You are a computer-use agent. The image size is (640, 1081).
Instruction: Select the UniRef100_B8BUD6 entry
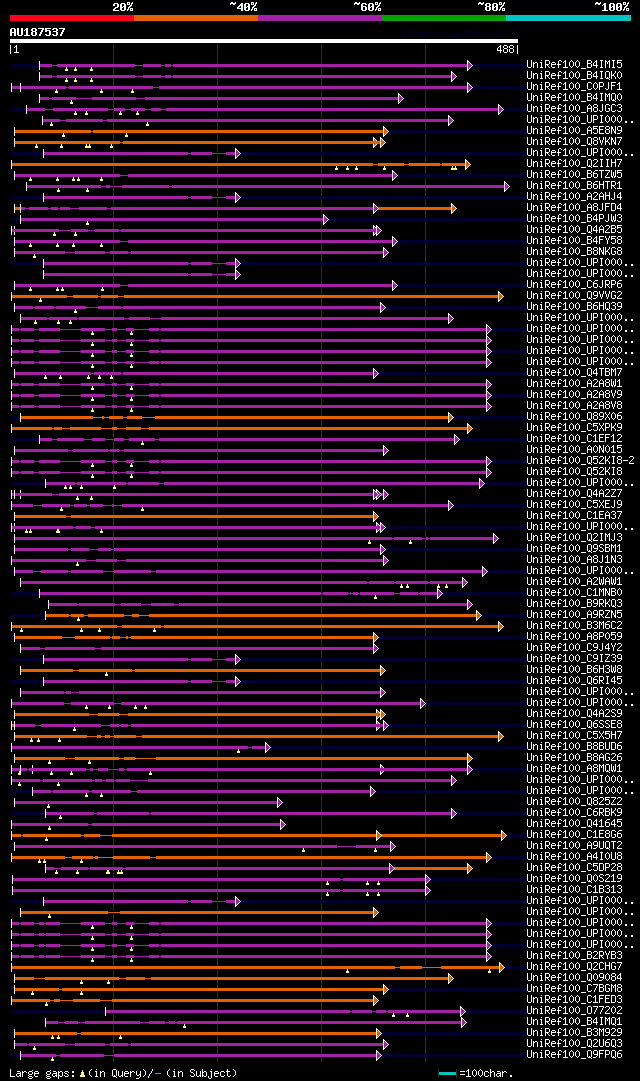click(x=574, y=747)
